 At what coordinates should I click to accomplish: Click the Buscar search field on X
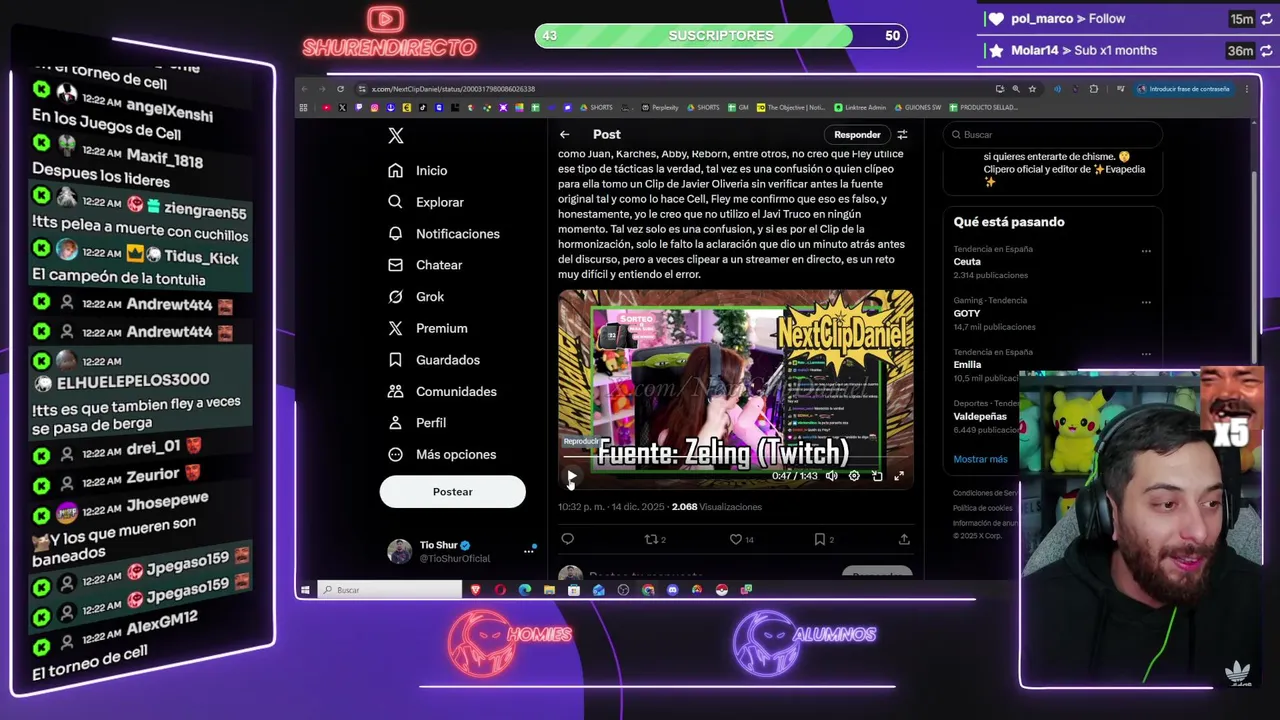point(1053,134)
